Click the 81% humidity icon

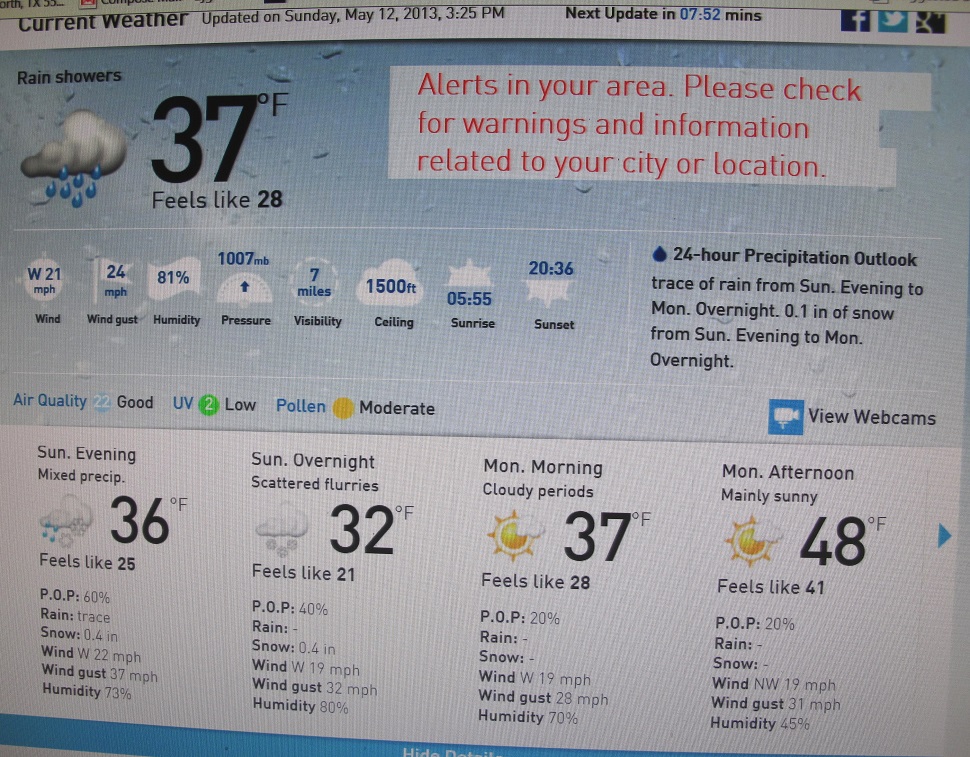pyautogui.click(x=174, y=278)
